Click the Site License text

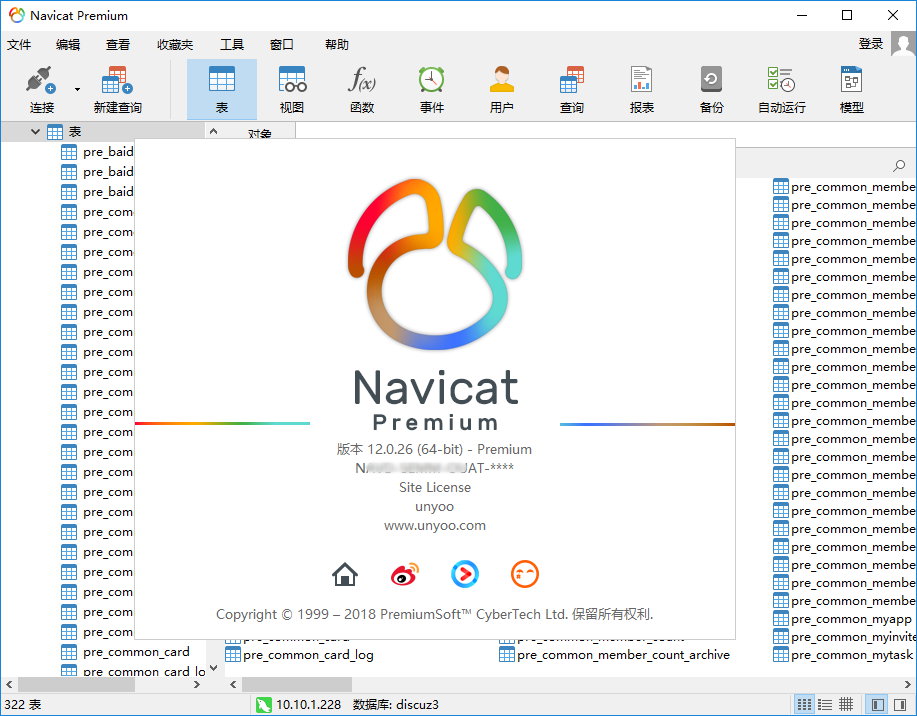[435, 487]
